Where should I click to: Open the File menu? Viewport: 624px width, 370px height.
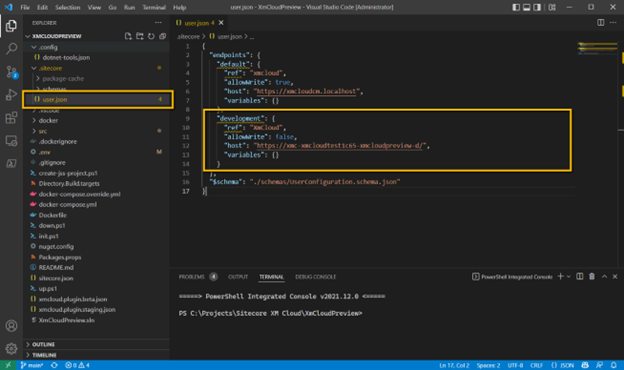(x=25, y=7)
